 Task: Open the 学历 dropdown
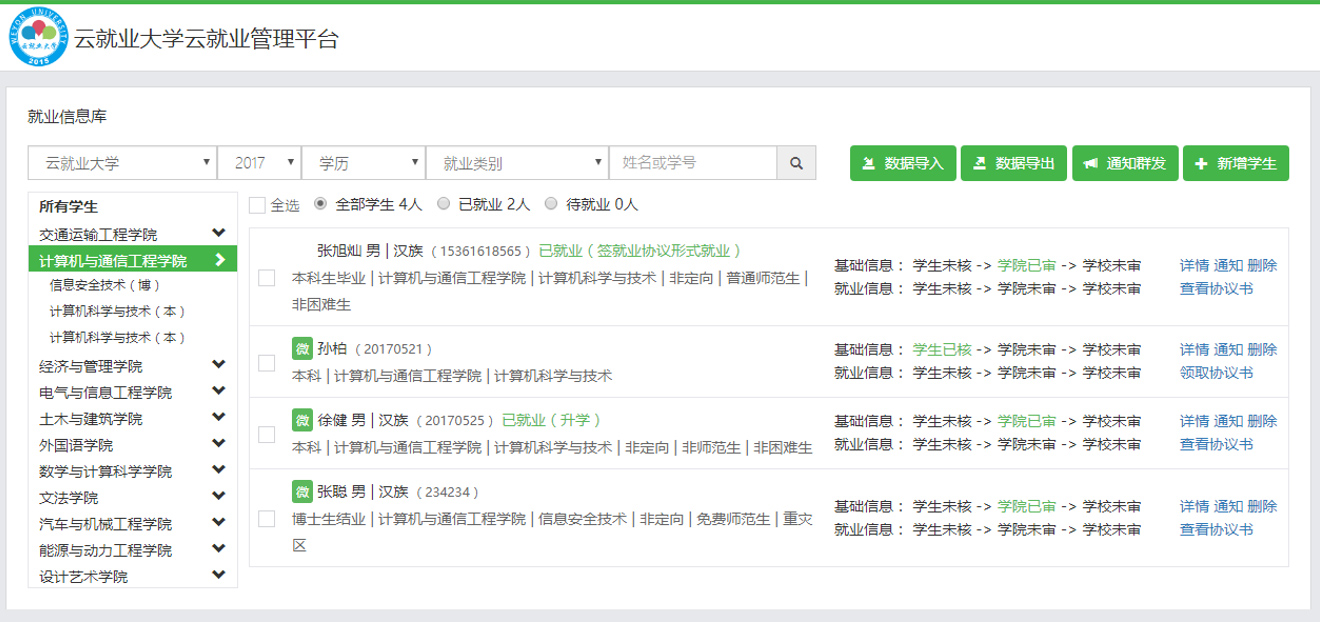tap(363, 162)
